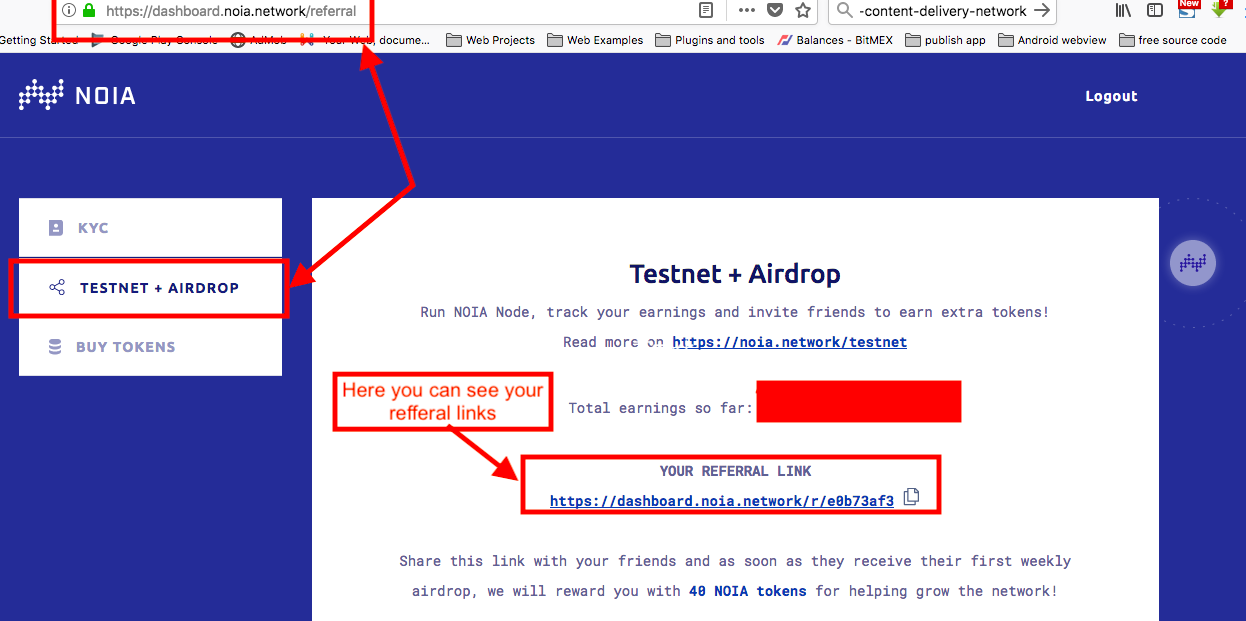The height and width of the screenshot is (621, 1246).
Task: Copy referral link with the copy icon
Action: (x=911, y=497)
